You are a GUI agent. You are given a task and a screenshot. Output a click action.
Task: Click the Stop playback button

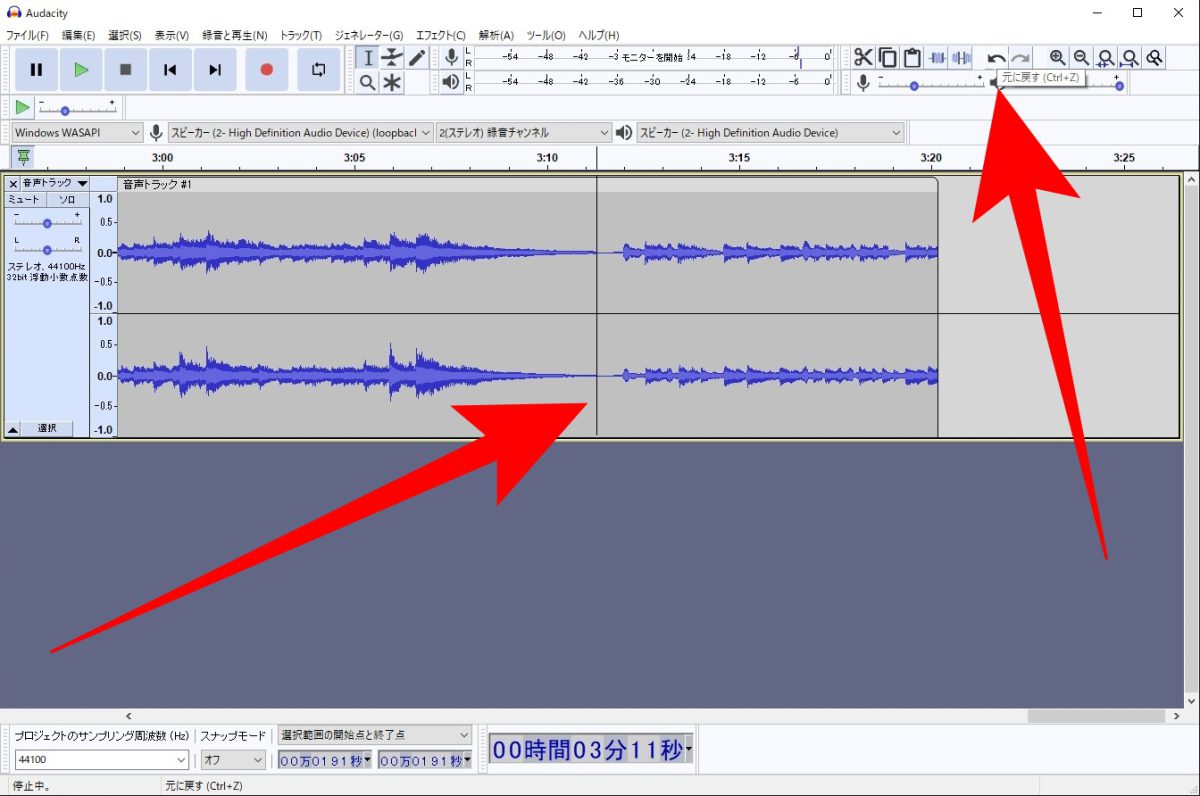126,70
